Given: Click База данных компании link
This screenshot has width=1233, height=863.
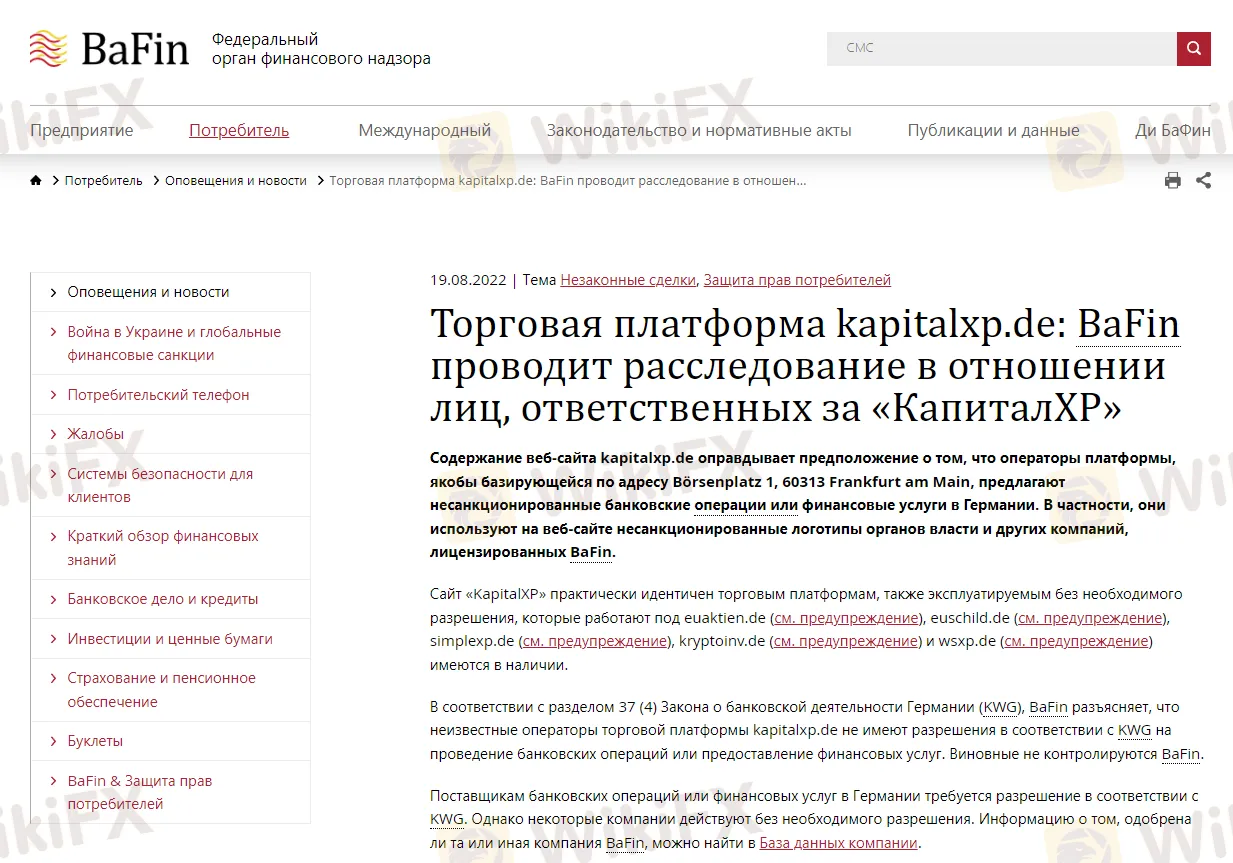Looking at the screenshot, I should [x=838, y=843].
